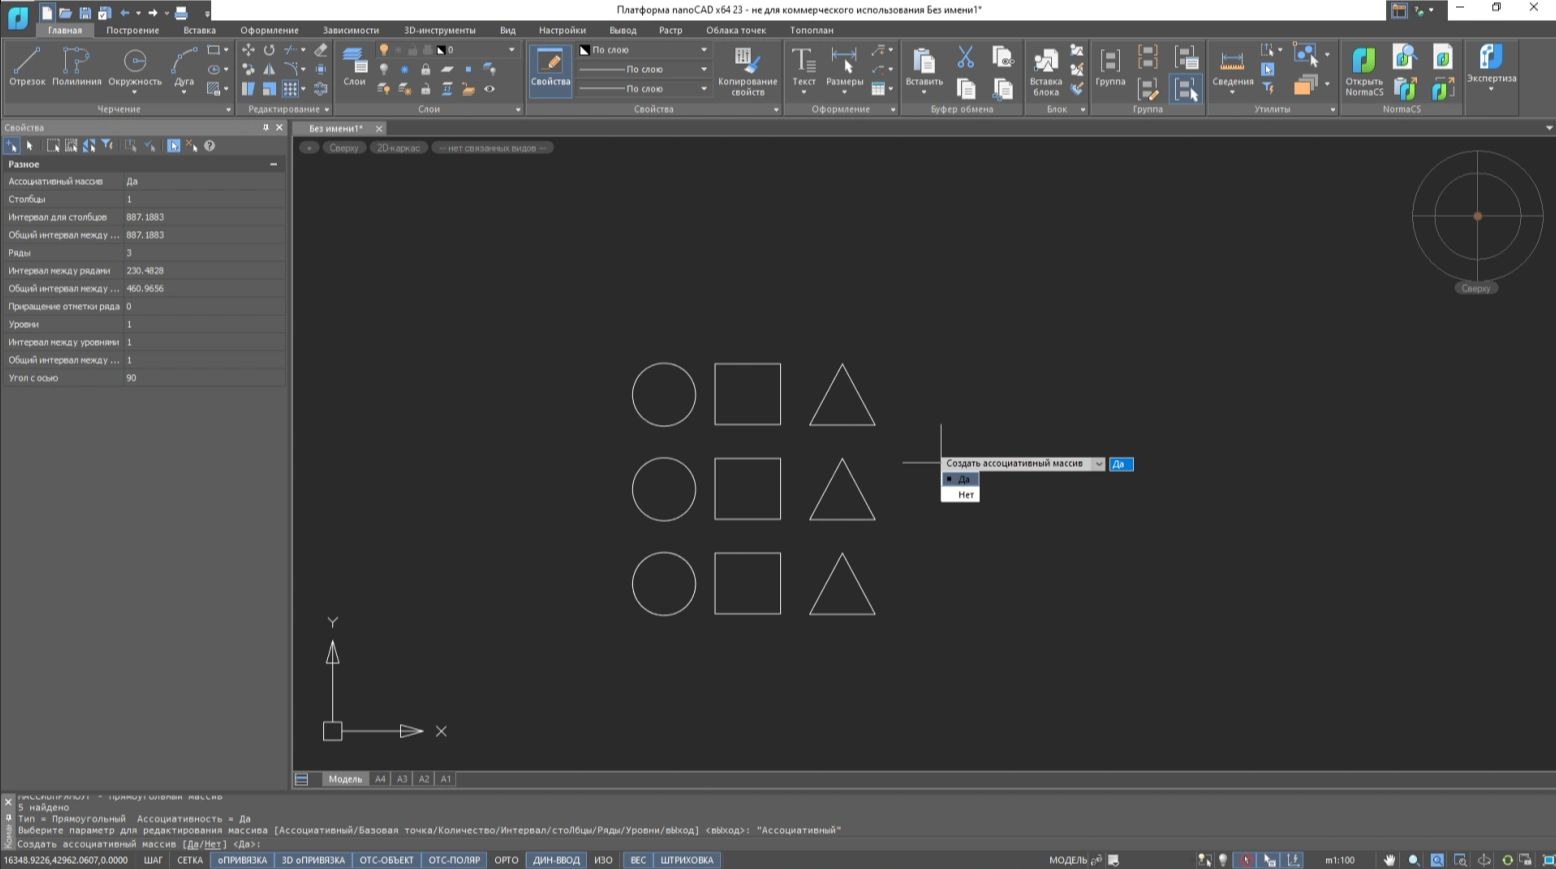
Task: Click the quick-select filter icon in Свойства panel
Action: (x=107, y=146)
